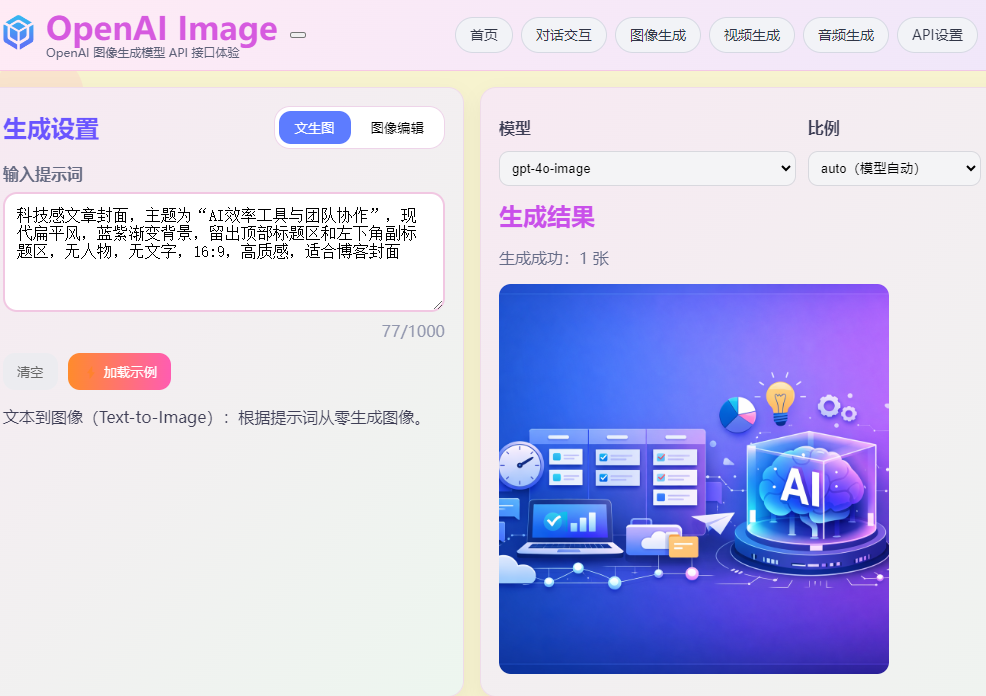The width and height of the screenshot is (986, 696).
Task: Go to the 首页 nav item
Action: coord(484,35)
